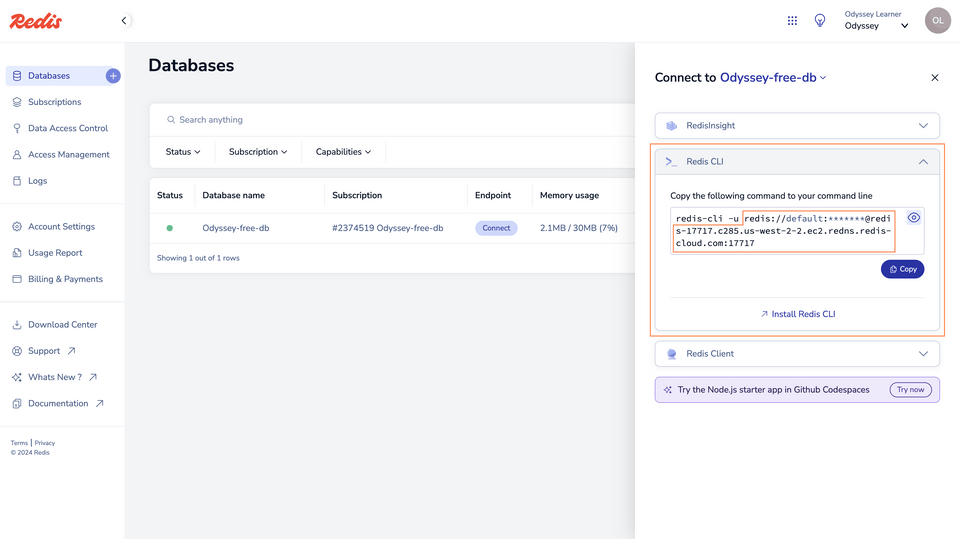Image resolution: width=960 pixels, height=539 pixels.
Task: Click the Connect endpoint button
Action: [x=496, y=228]
